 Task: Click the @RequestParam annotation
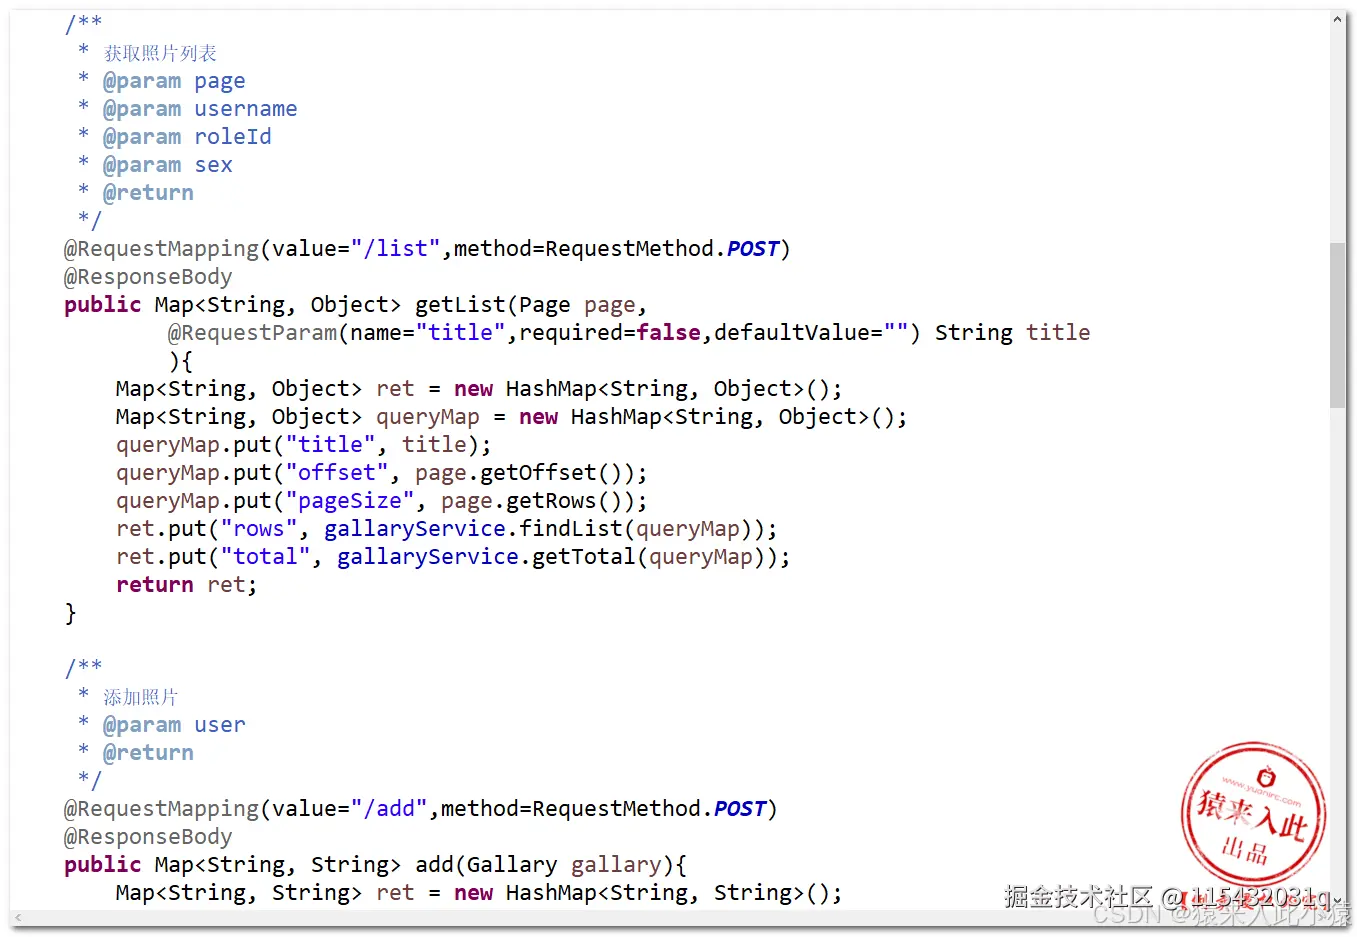pos(253,332)
